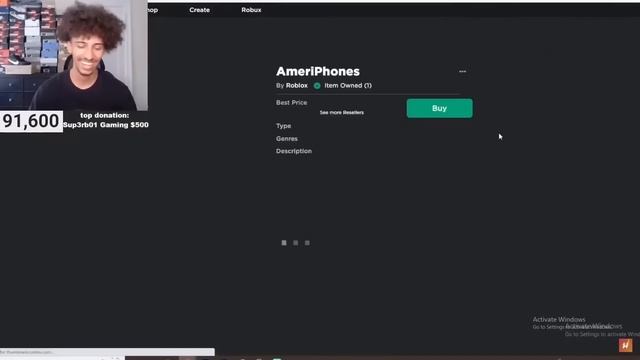Viewport: 640px width, 360px height.
Task: Open the three-dot options menu beside AmeriPhones
Action: coord(462,71)
